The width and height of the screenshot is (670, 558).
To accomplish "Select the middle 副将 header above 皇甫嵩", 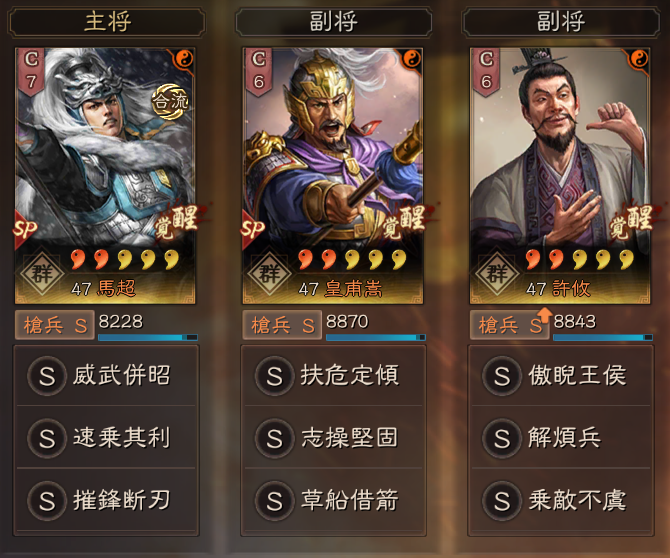I will coord(334,21).
